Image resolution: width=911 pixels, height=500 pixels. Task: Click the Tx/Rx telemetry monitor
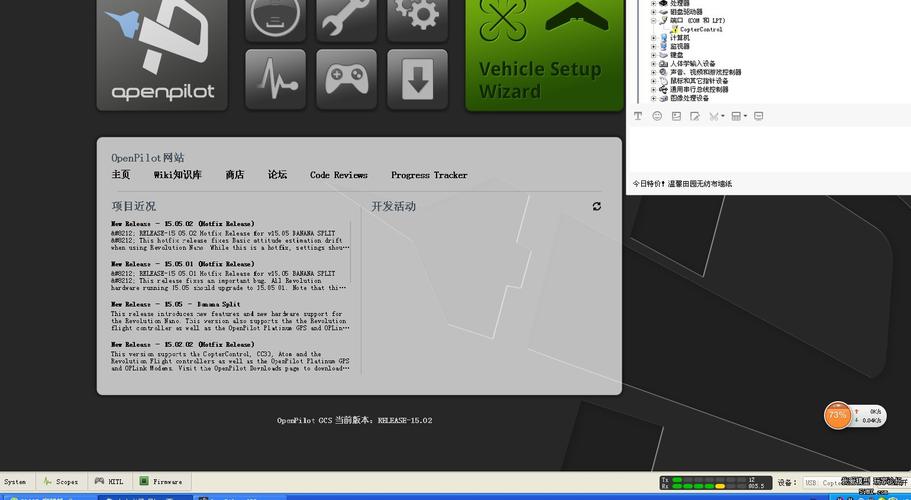(715, 483)
